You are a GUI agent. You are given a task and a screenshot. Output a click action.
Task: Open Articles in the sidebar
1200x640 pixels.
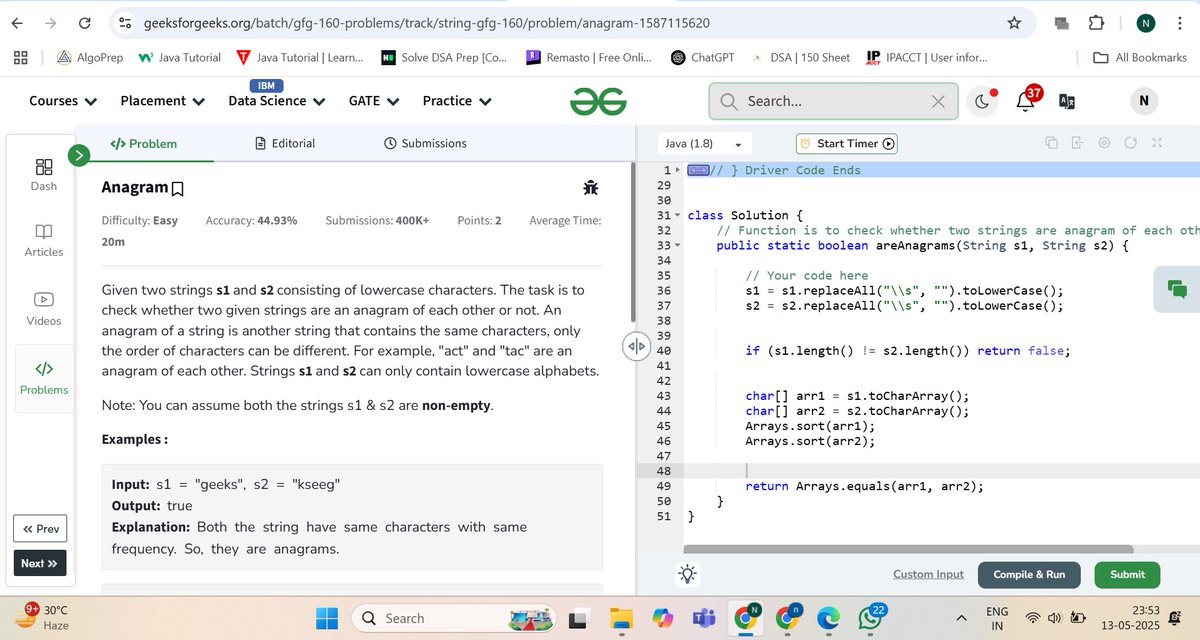click(x=44, y=240)
